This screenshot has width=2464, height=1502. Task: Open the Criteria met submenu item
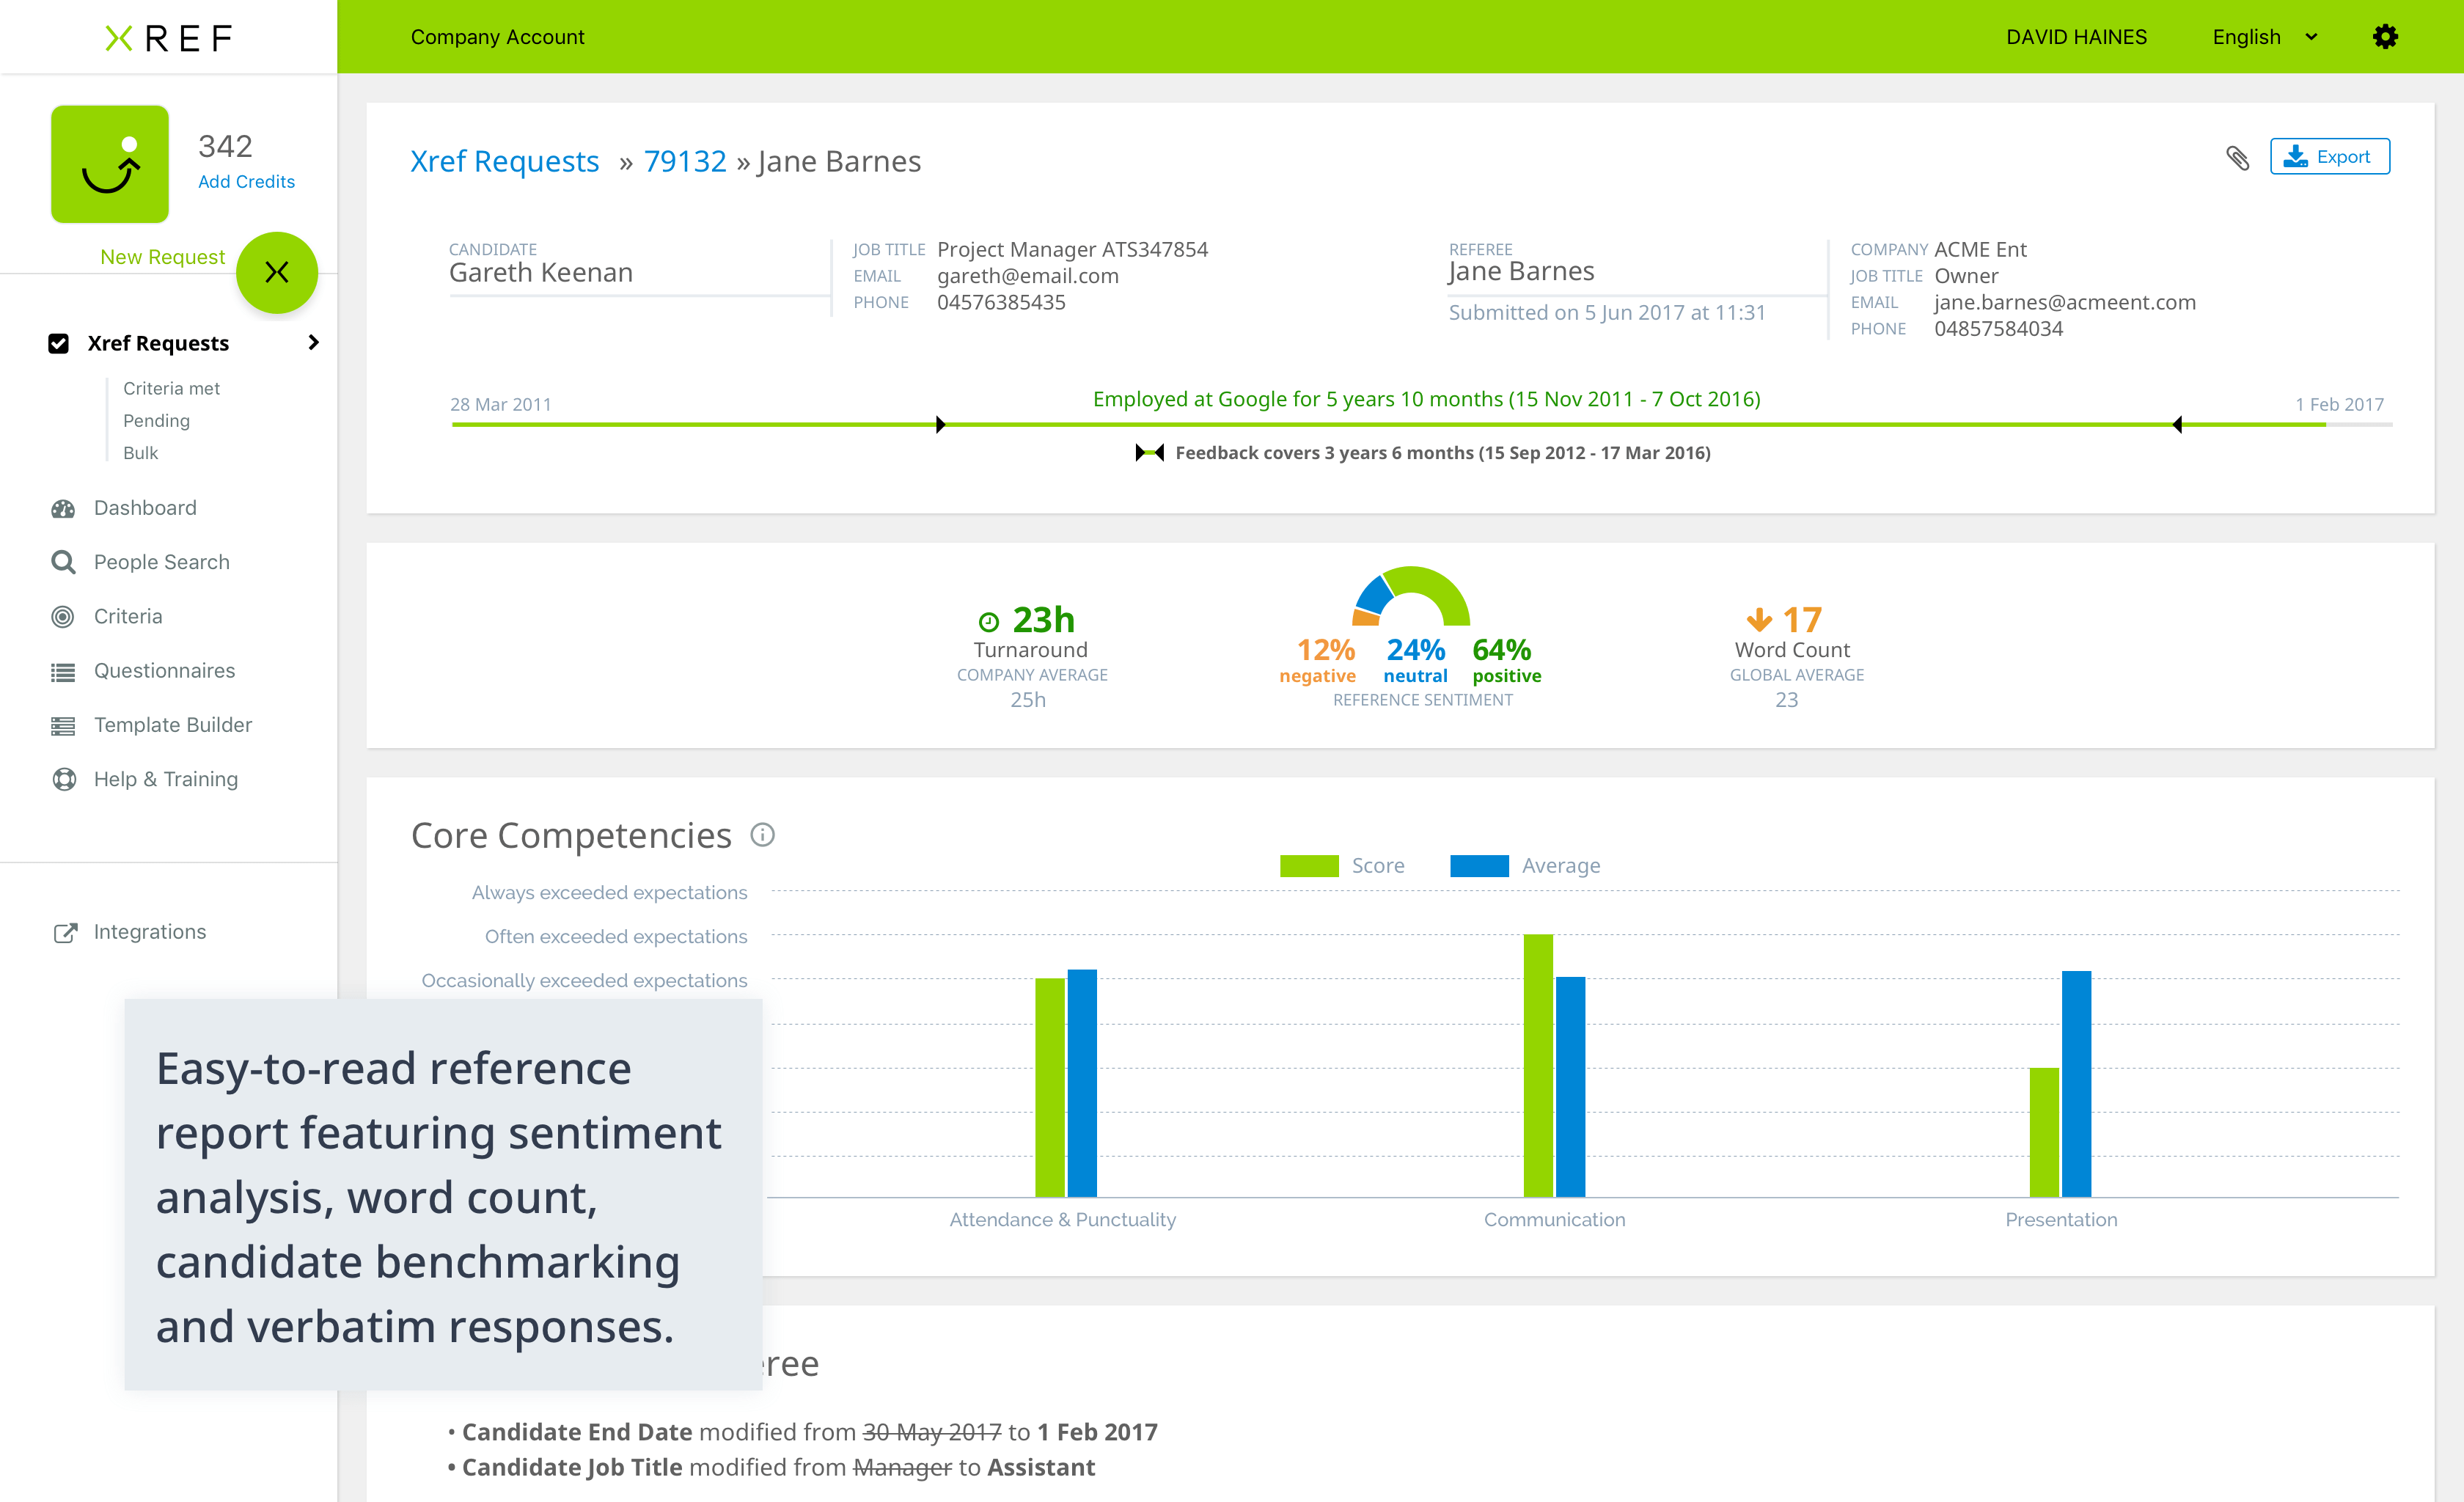point(171,388)
